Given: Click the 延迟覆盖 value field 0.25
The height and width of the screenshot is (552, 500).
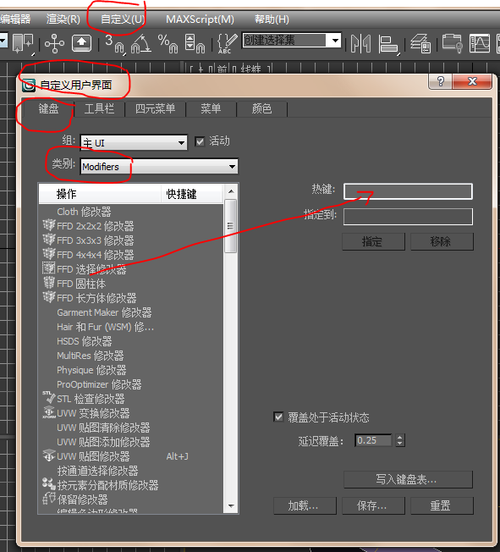Looking at the screenshot, I should [373, 440].
